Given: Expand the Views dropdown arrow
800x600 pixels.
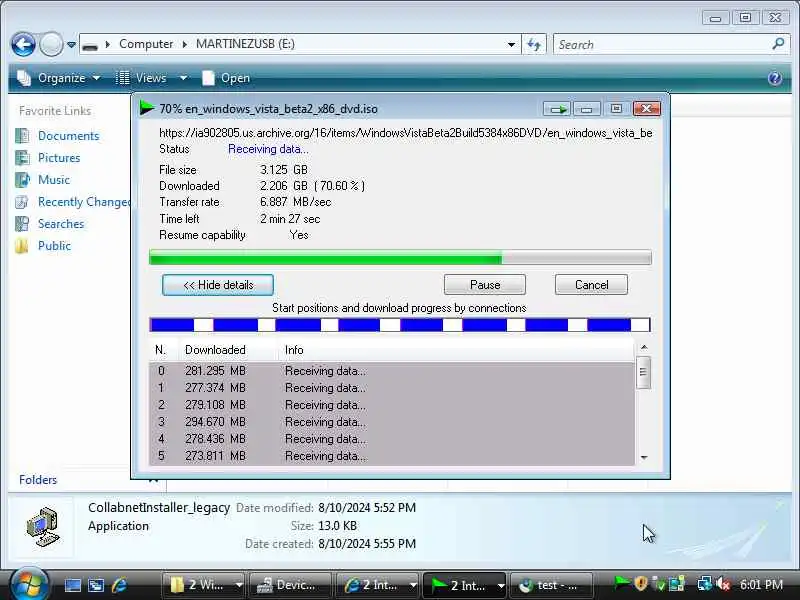Looking at the screenshot, I should click(183, 78).
